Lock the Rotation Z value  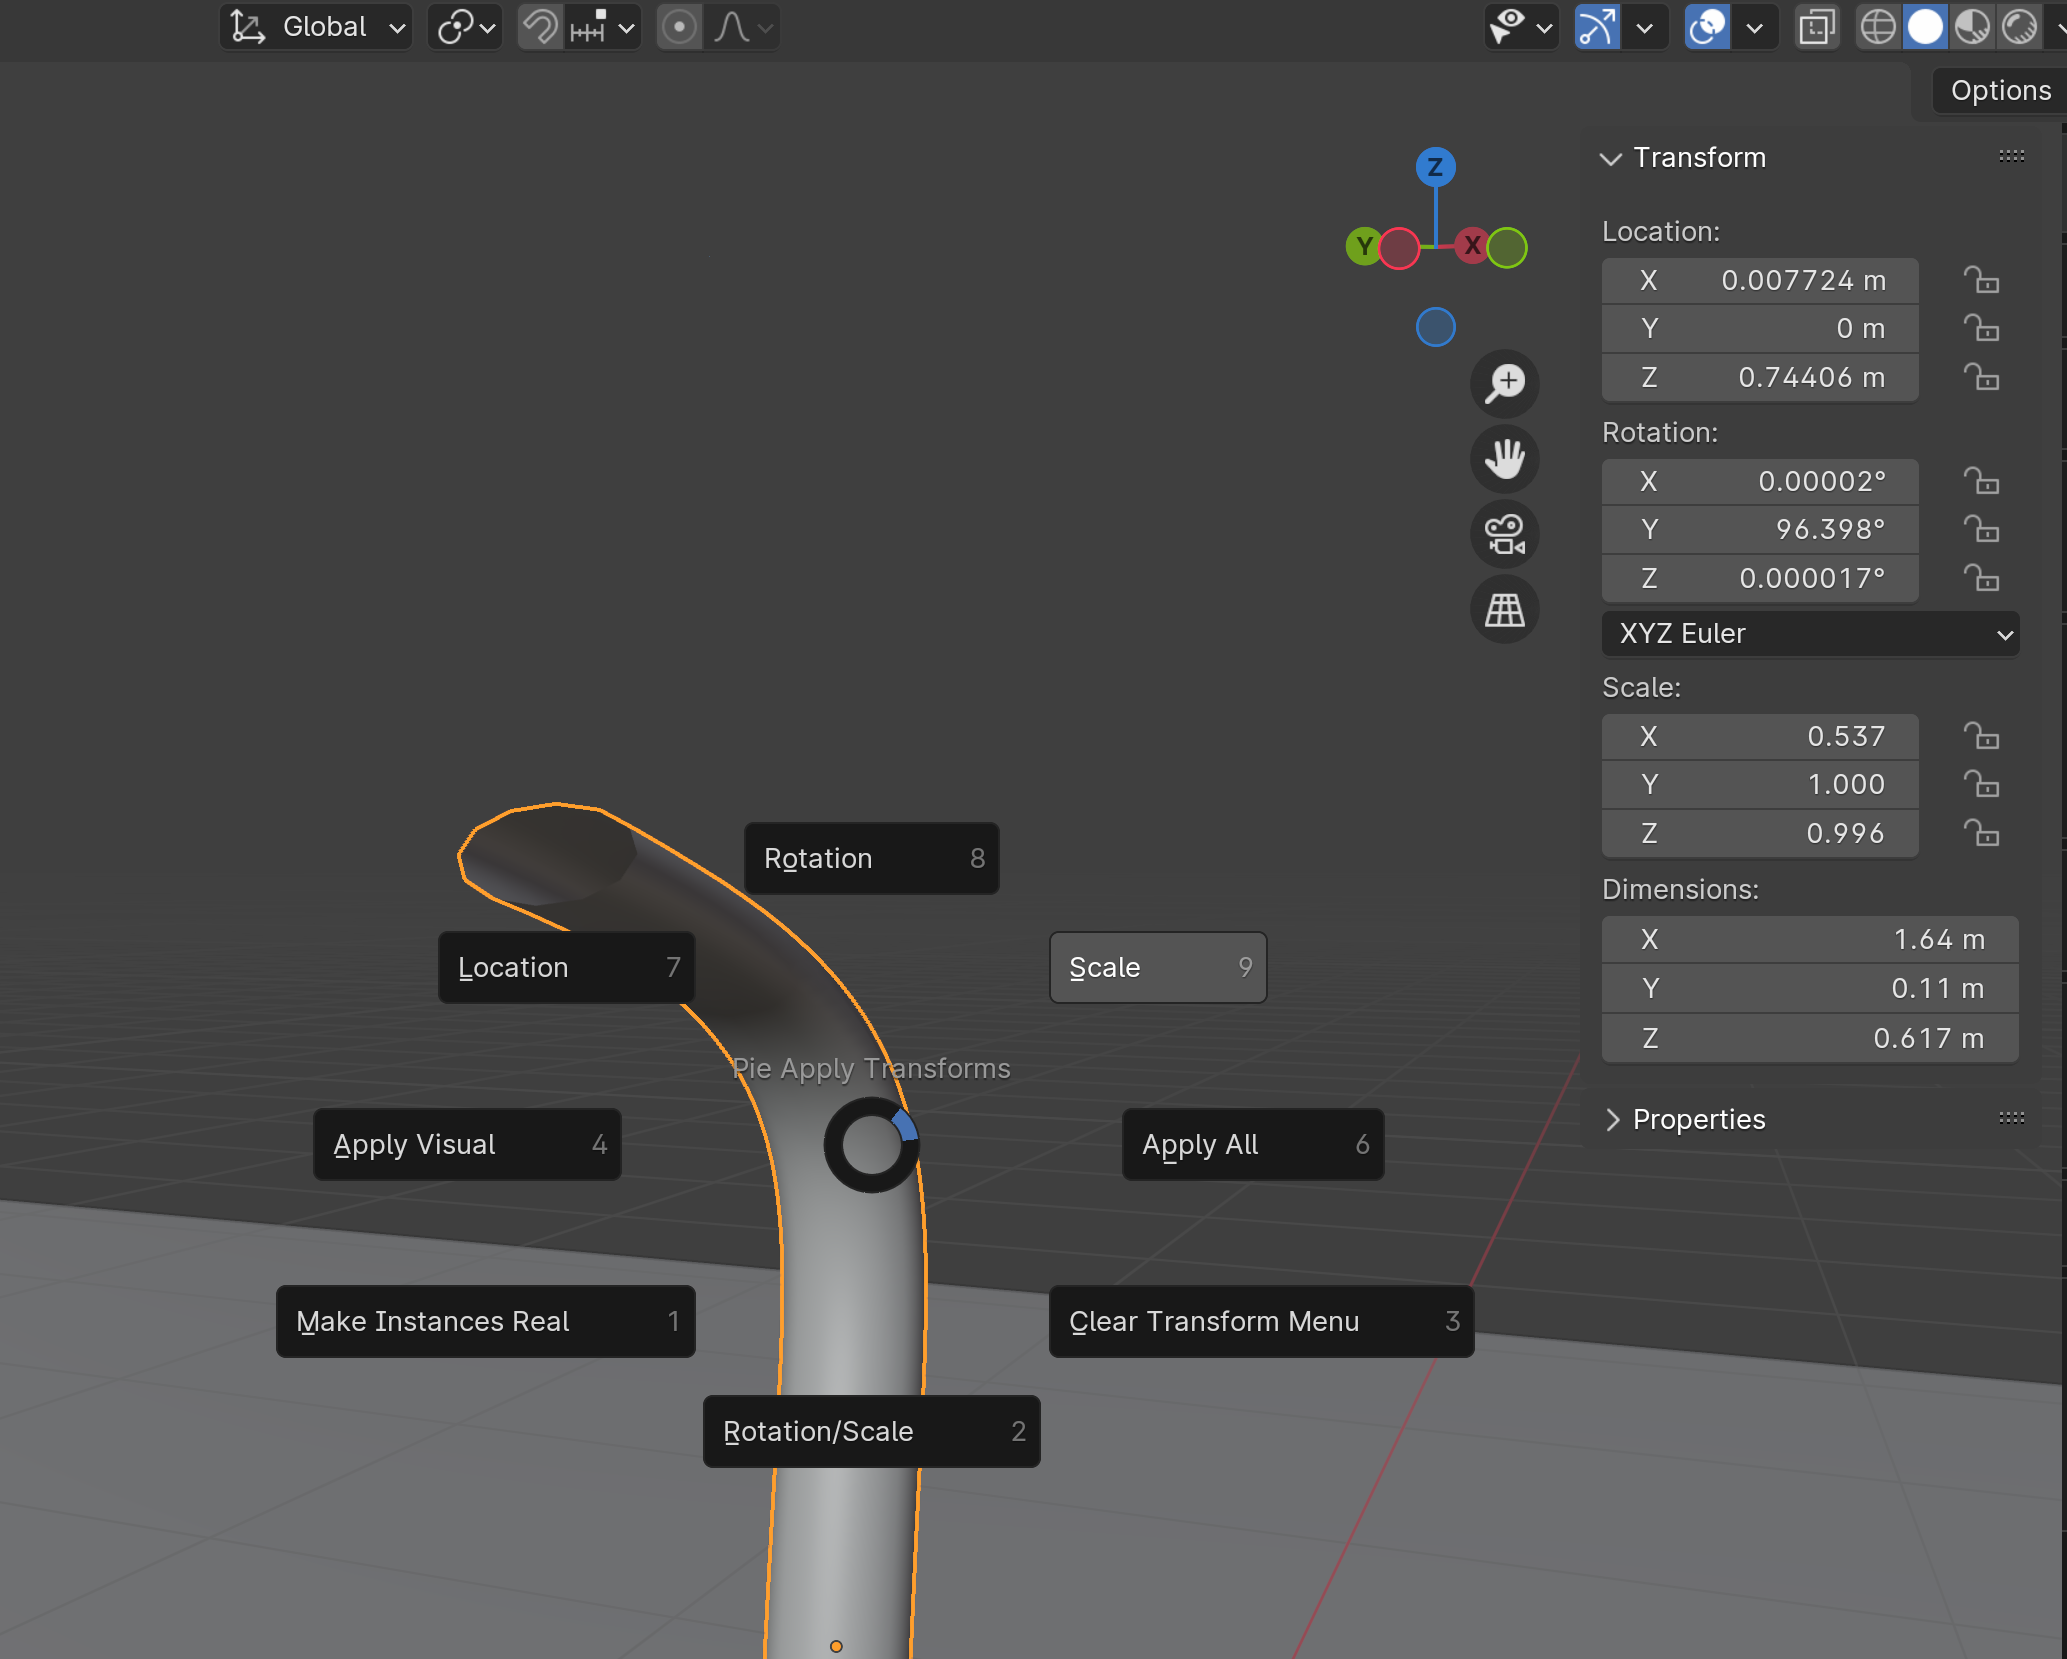coord(1981,578)
